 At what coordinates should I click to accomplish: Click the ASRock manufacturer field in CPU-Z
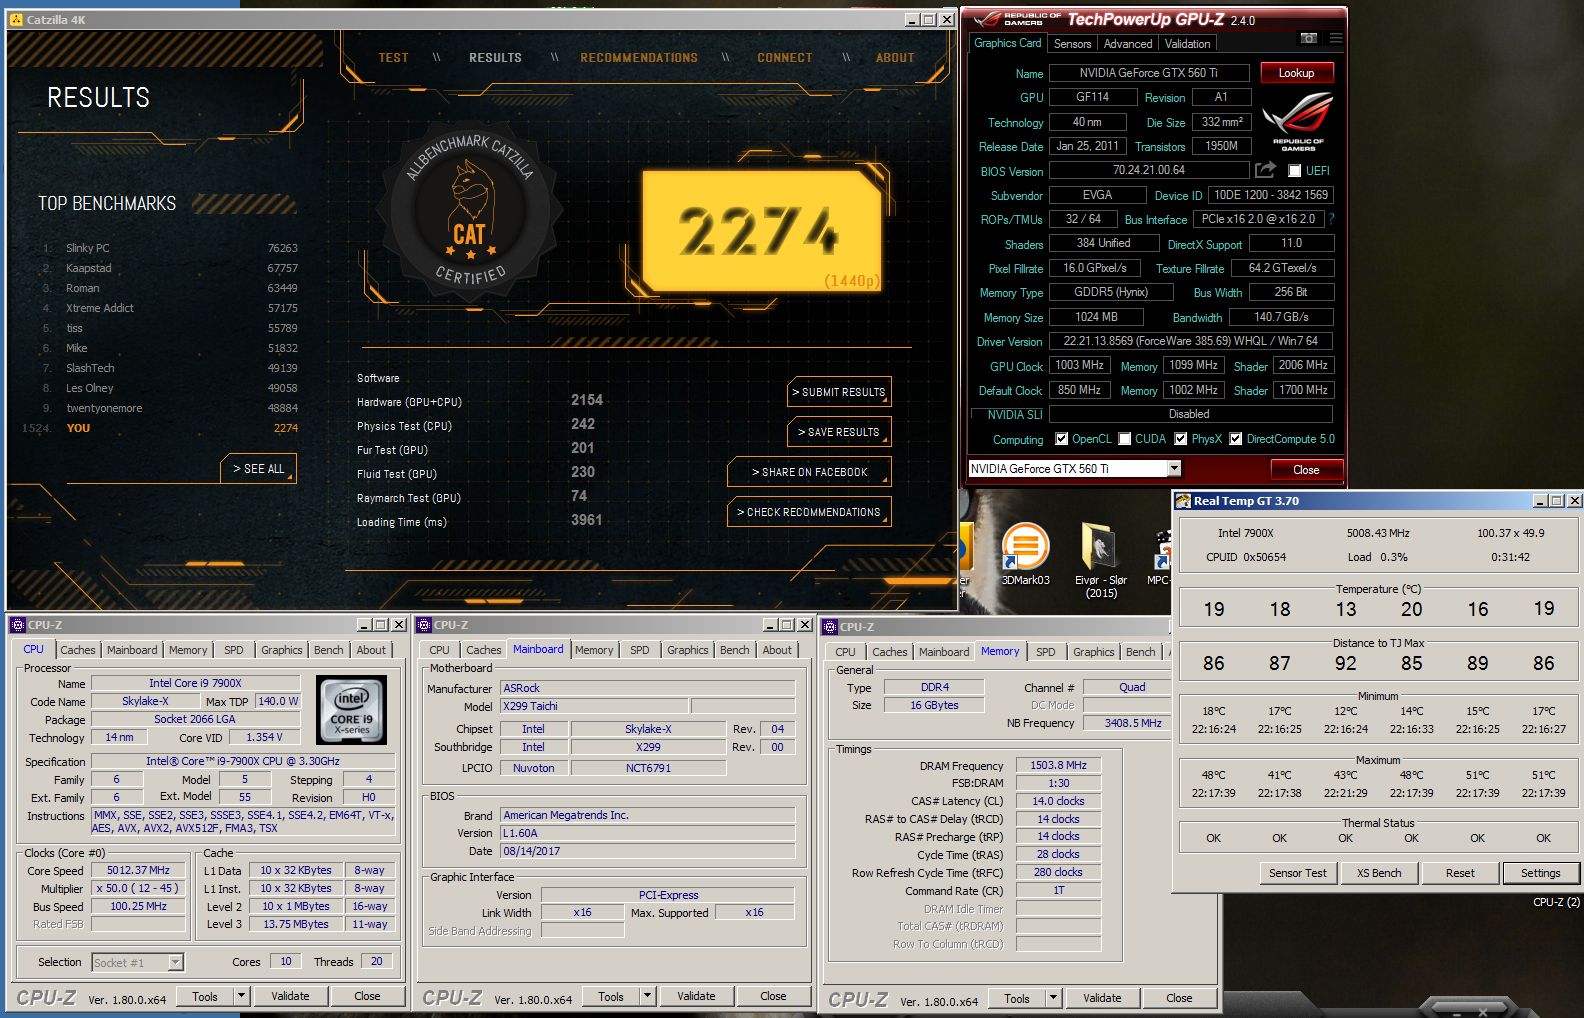coord(648,688)
